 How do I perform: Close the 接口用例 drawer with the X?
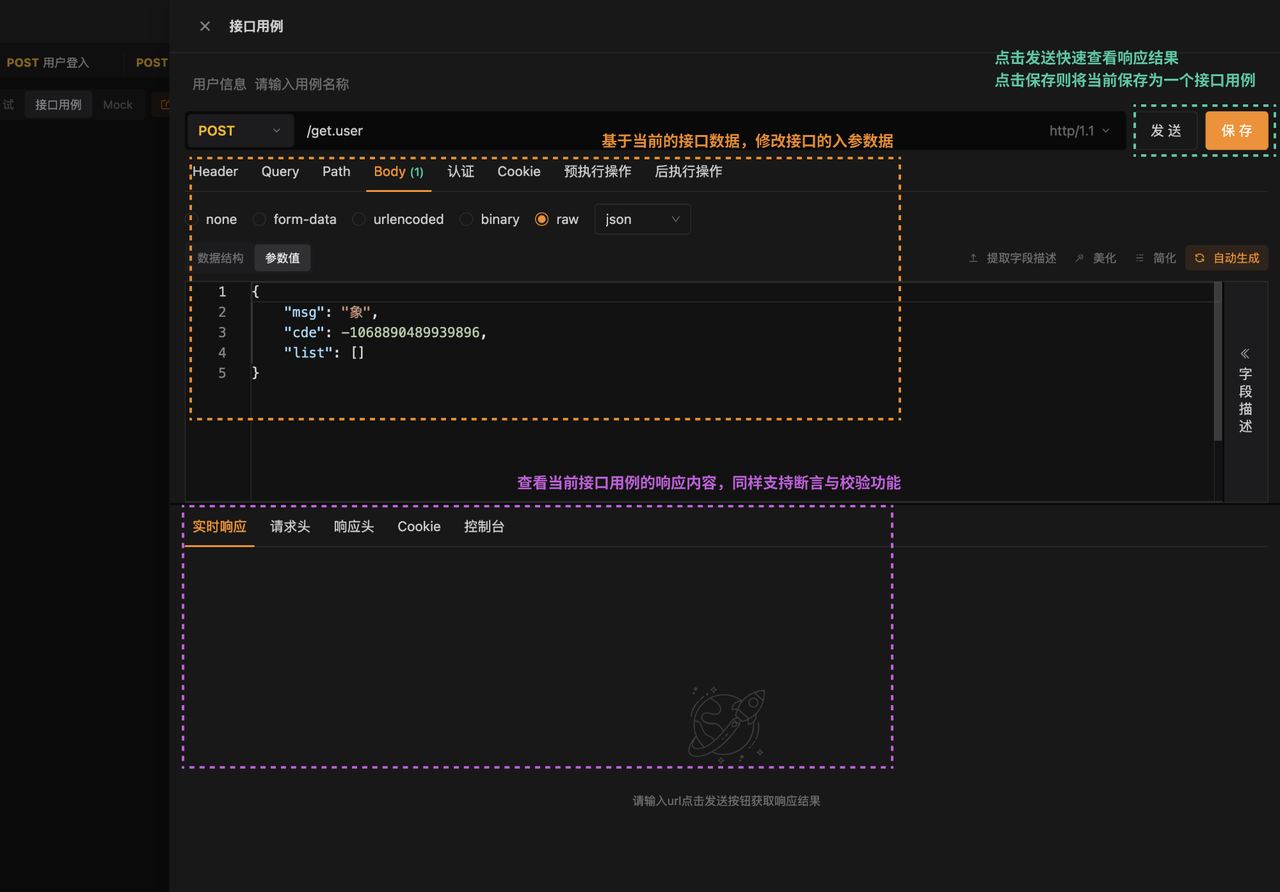click(x=205, y=26)
